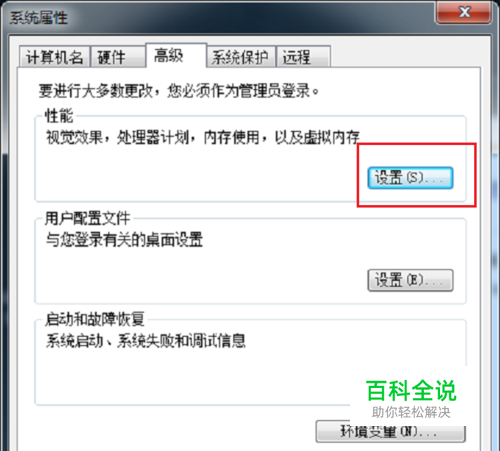This screenshot has height=451, width=500.
Task: Switch to the 计算机名 tab
Action: click(x=55, y=57)
